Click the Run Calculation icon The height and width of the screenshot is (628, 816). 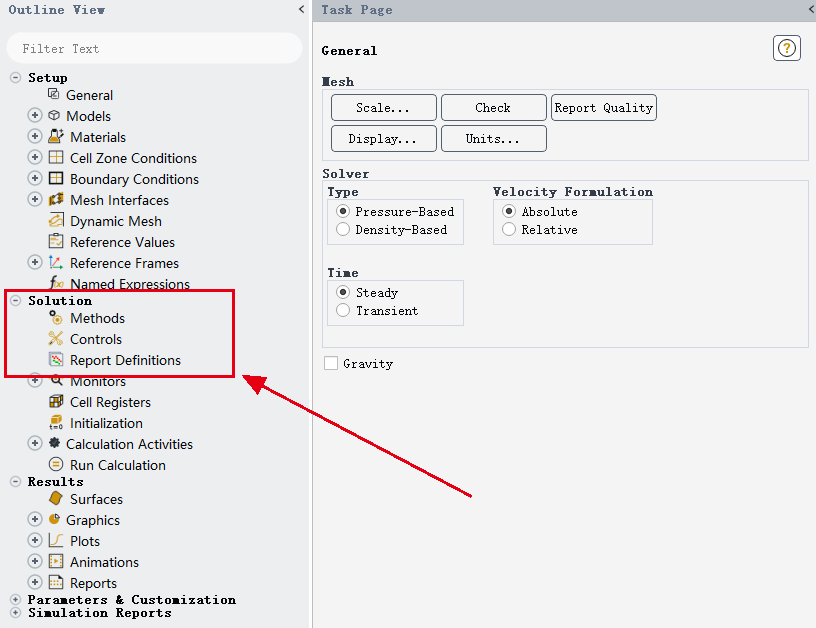click(56, 465)
